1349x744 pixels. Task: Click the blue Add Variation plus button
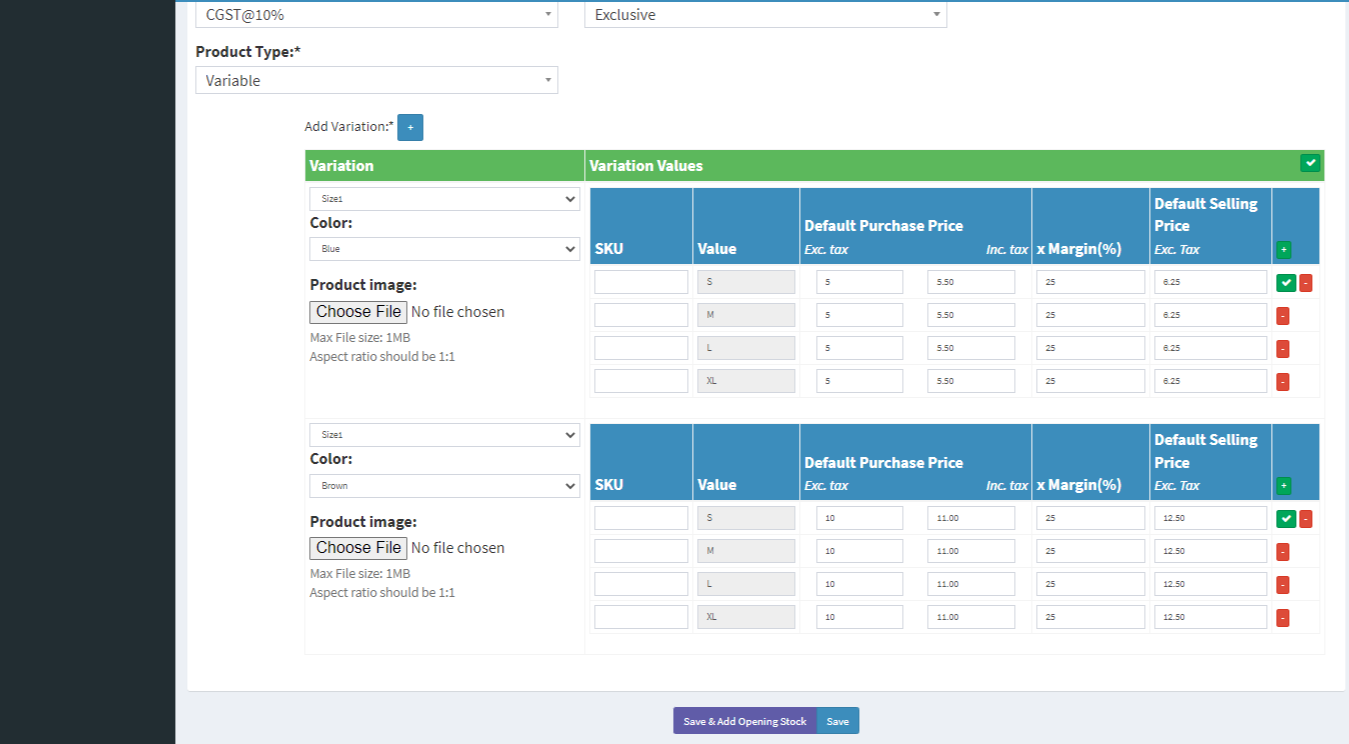410,127
